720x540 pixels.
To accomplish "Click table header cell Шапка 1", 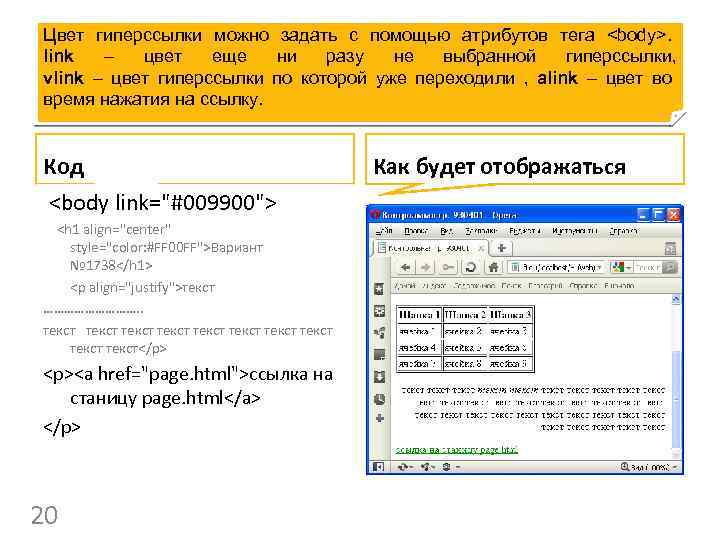I will coord(419,315).
